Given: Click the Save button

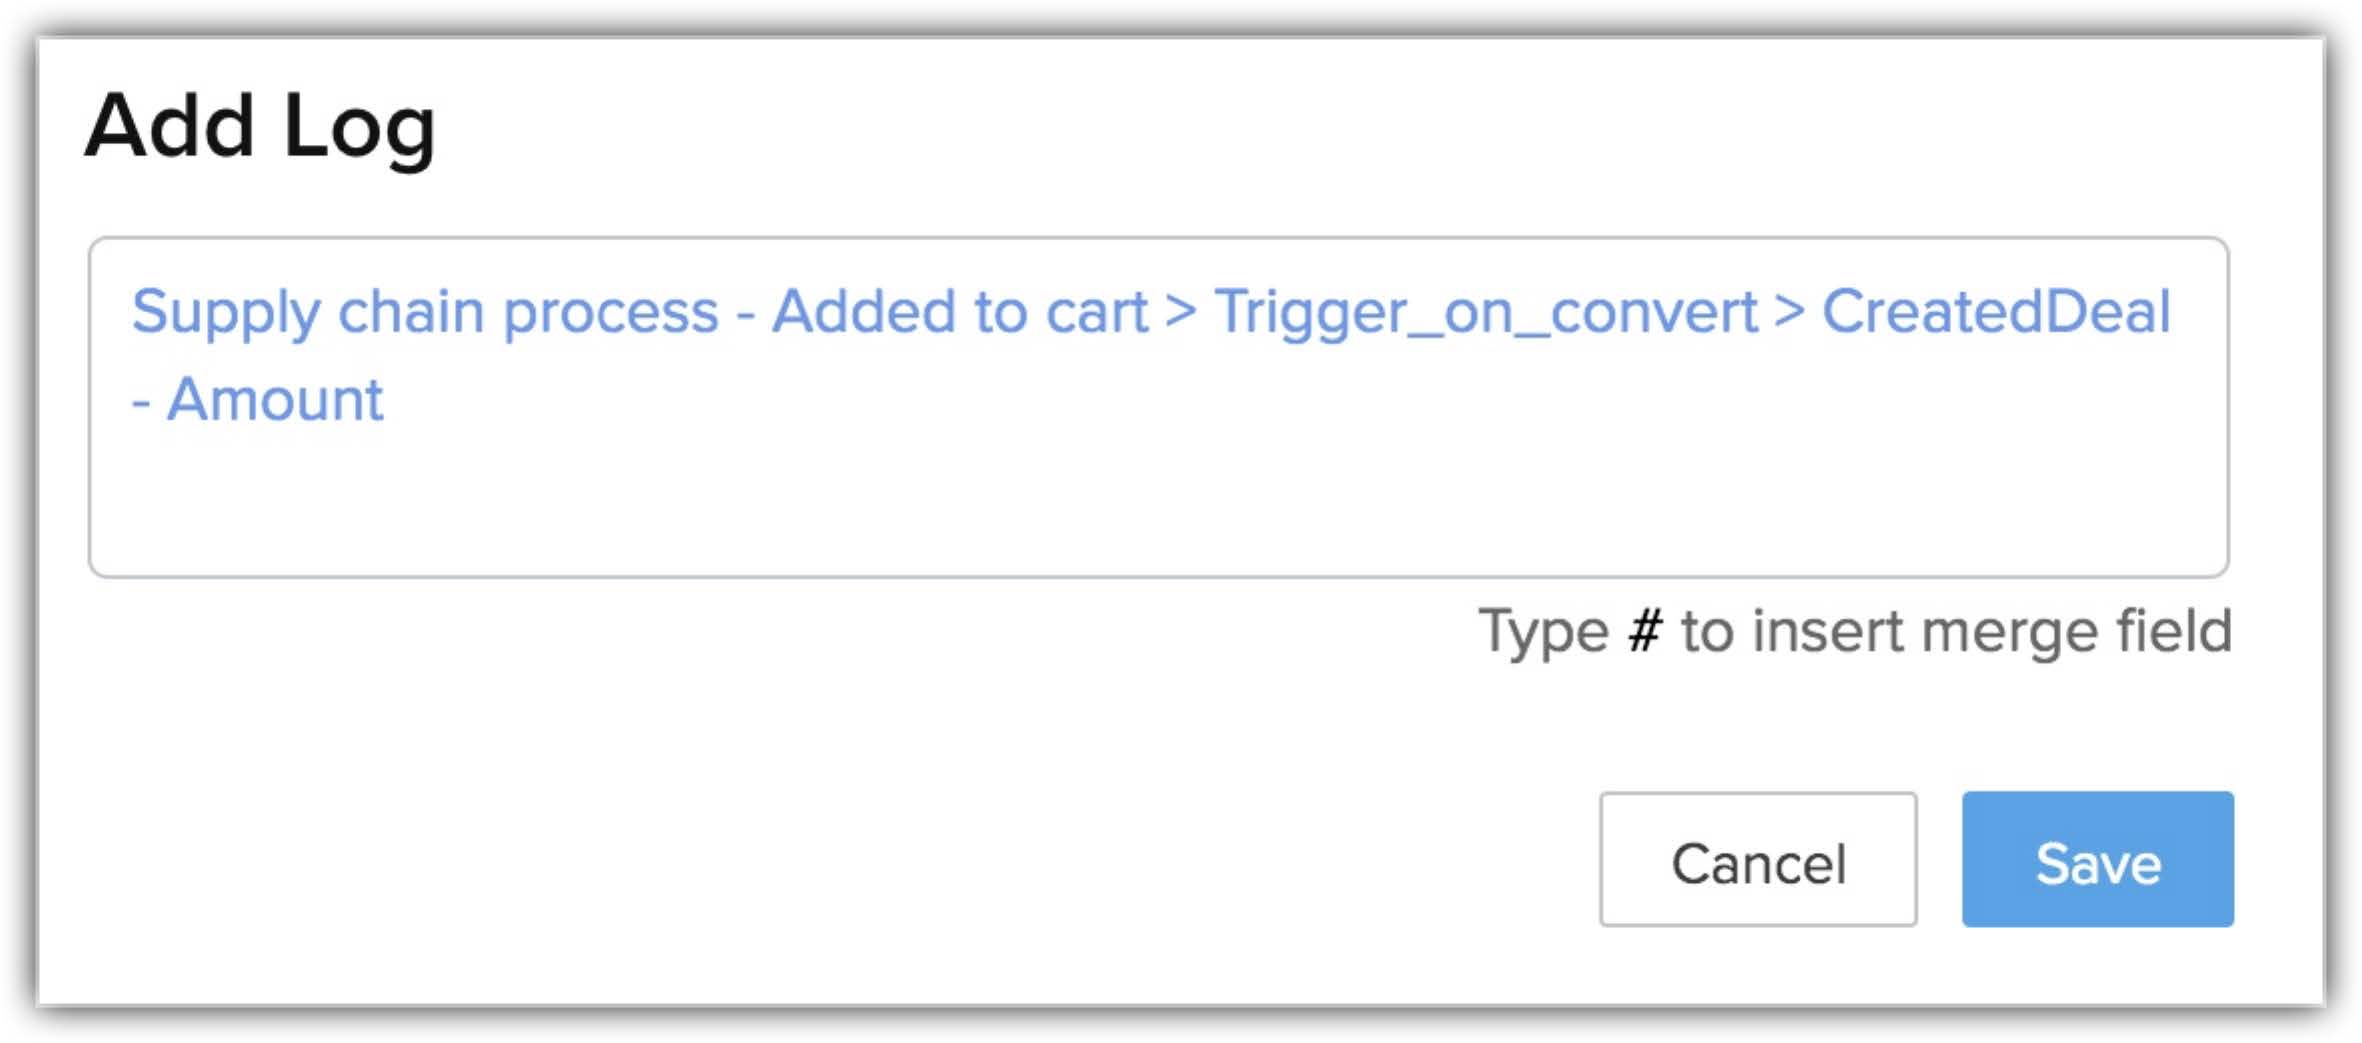Looking at the screenshot, I should [2097, 860].
